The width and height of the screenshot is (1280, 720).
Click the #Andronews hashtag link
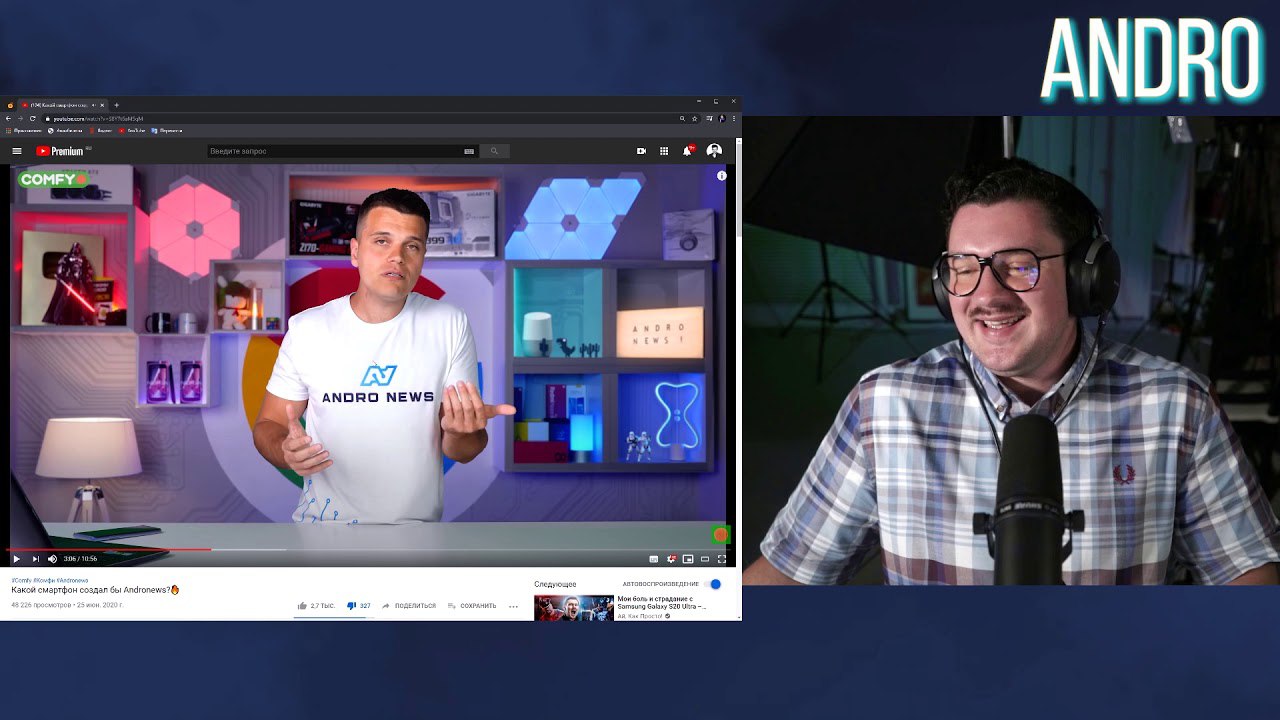(x=72, y=580)
